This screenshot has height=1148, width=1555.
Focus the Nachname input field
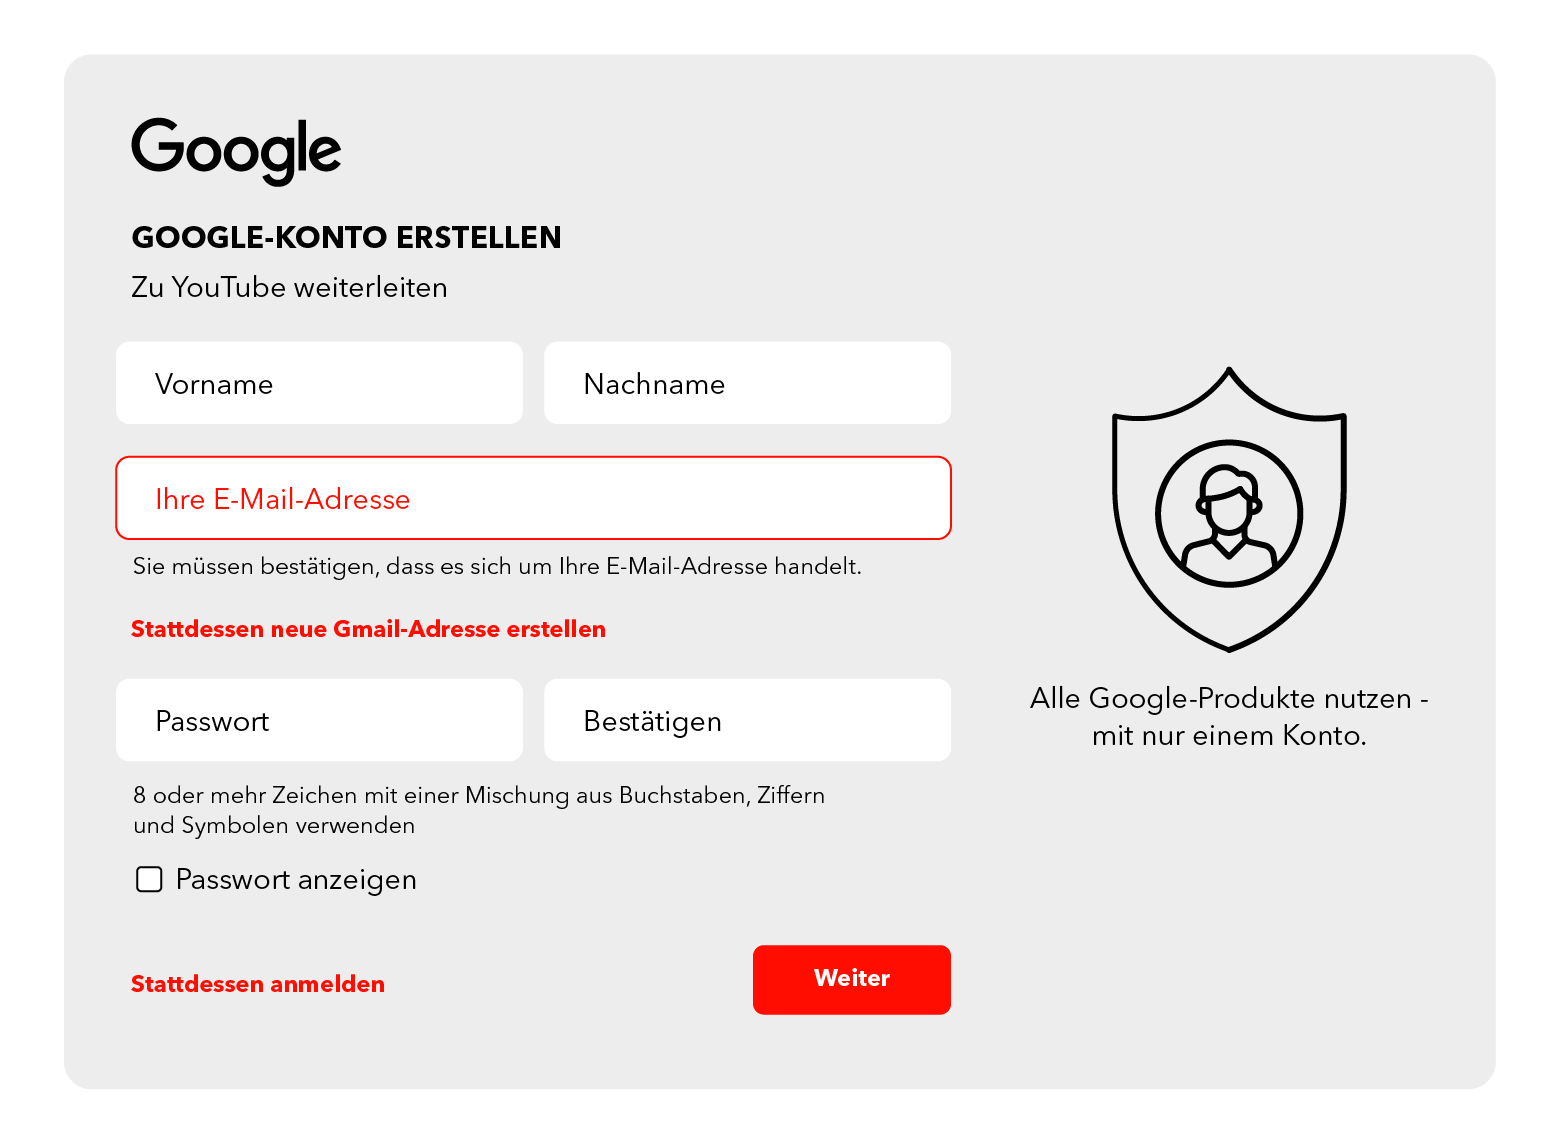click(x=747, y=383)
